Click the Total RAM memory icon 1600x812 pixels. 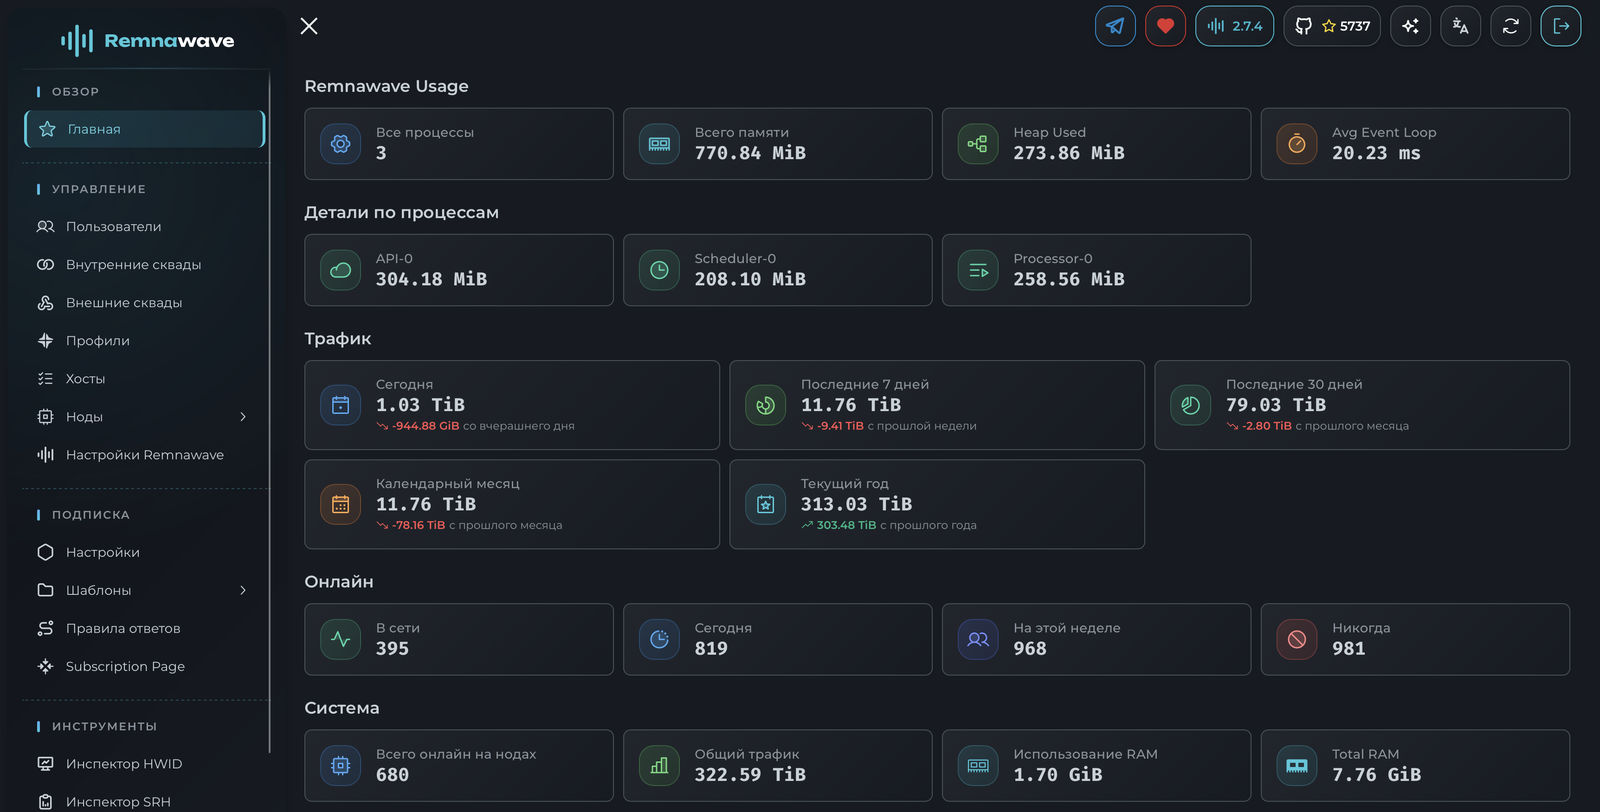(x=1297, y=765)
